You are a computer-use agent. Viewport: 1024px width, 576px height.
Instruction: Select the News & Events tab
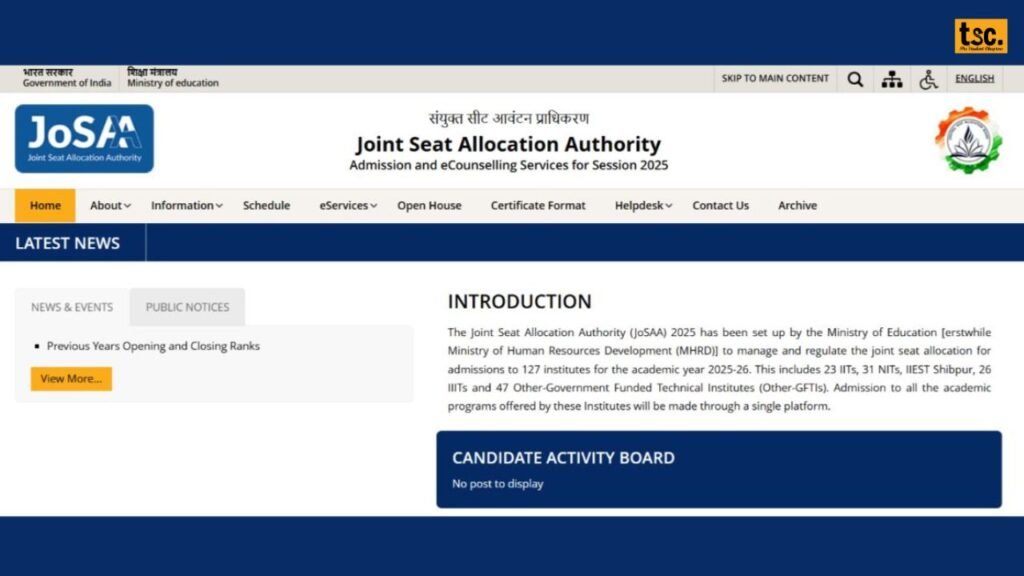(x=72, y=307)
